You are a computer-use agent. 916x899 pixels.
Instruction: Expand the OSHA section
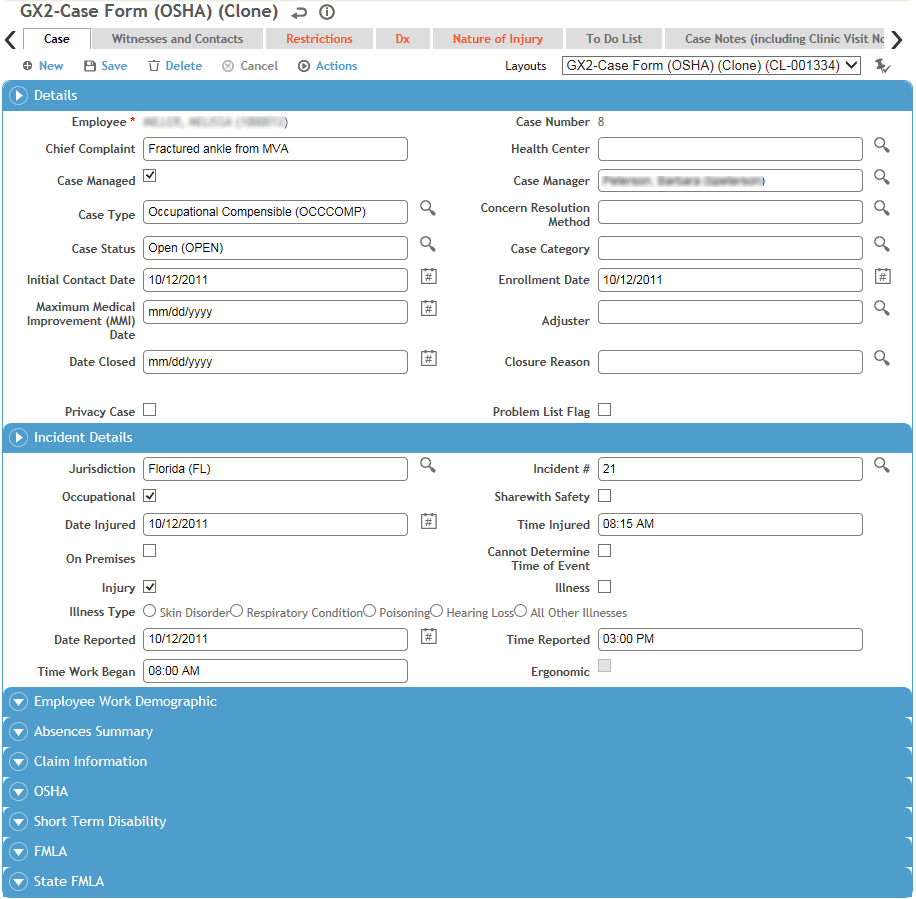18,792
